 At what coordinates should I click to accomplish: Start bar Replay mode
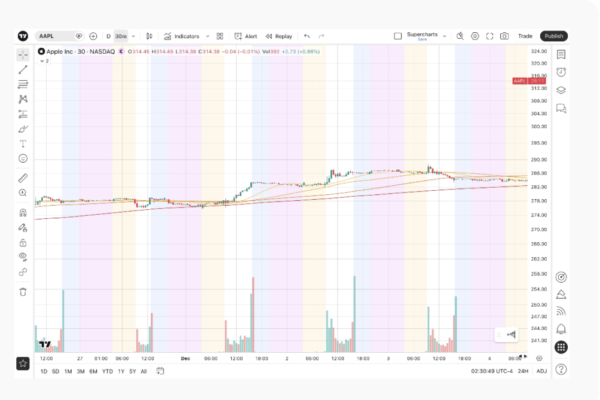pyautogui.click(x=279, y=36)
